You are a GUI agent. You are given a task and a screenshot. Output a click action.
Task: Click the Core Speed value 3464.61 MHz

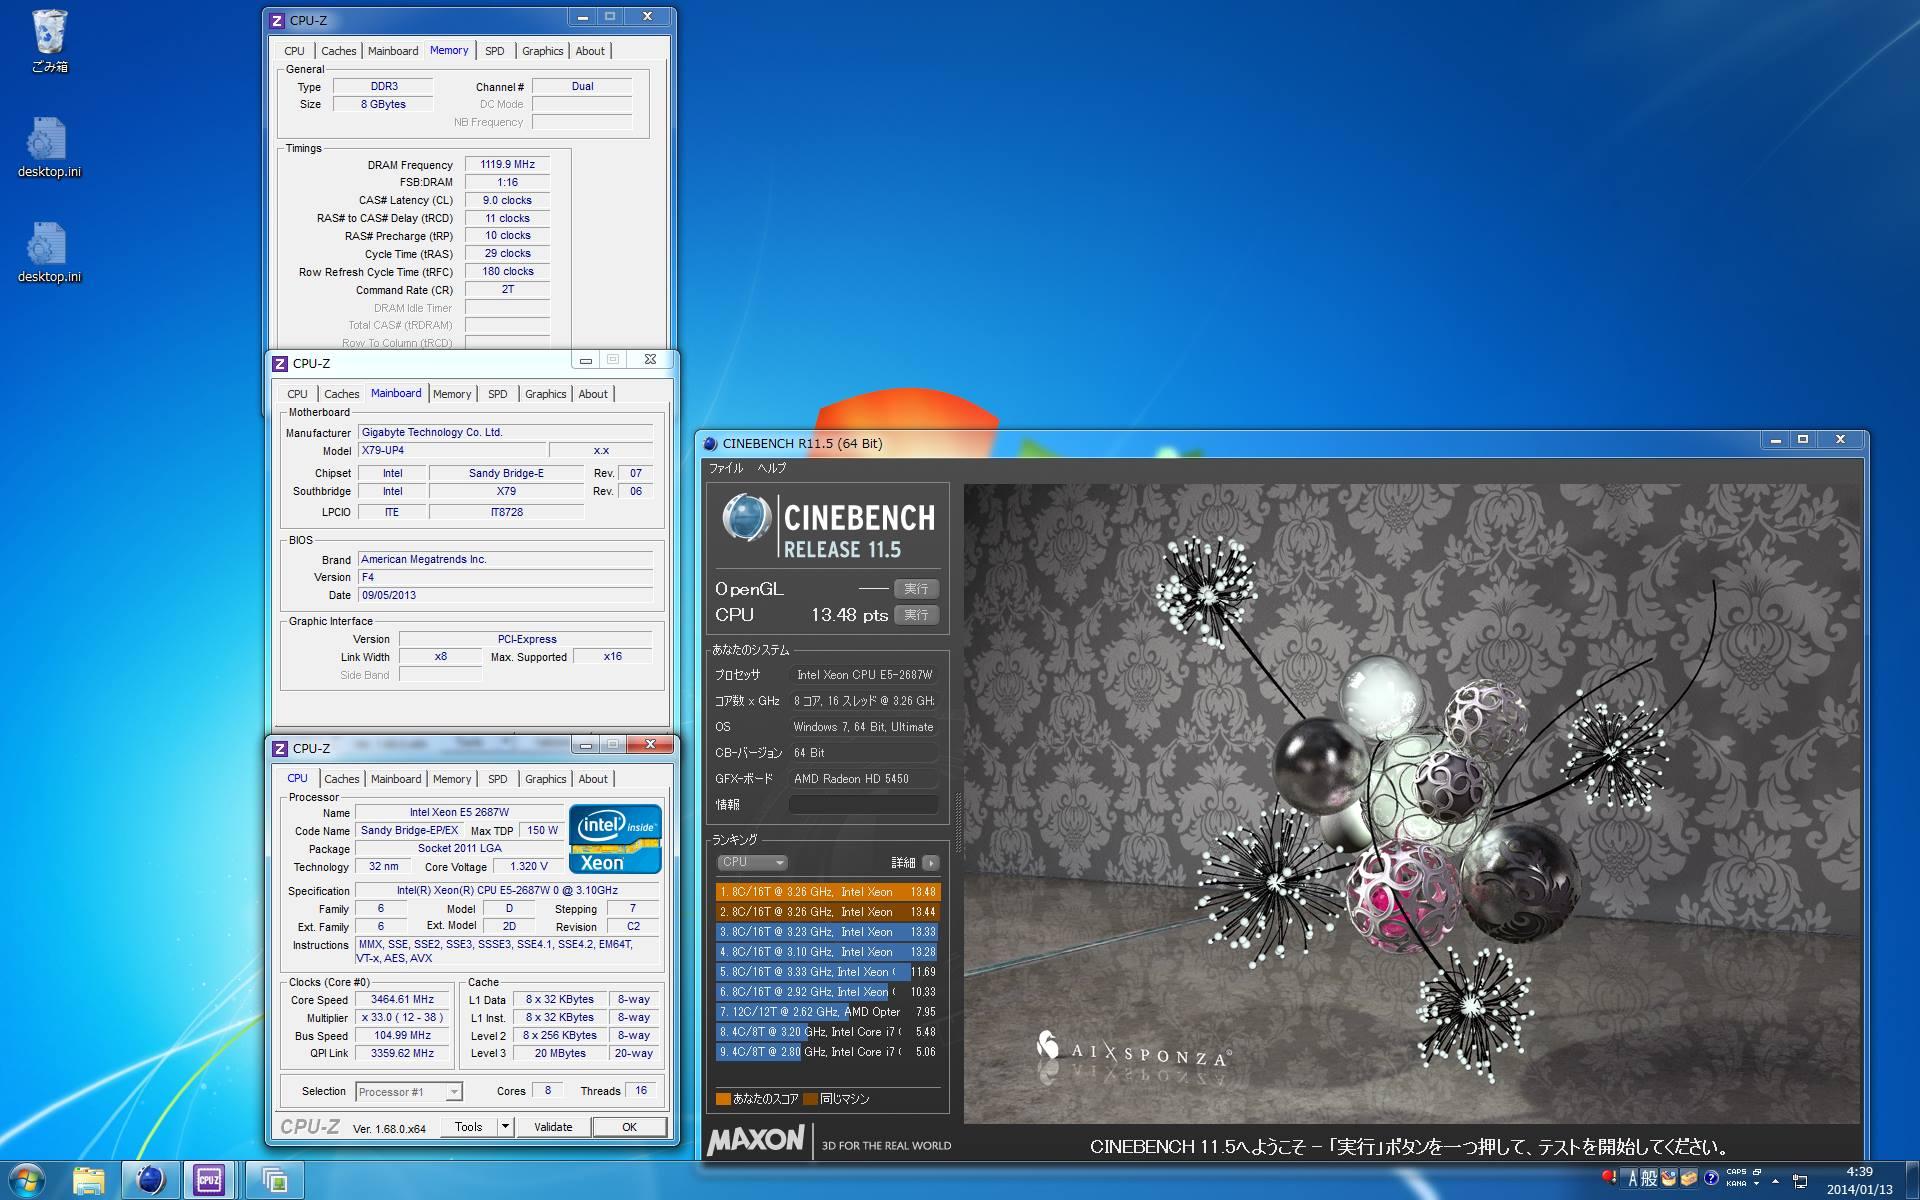(402, 999)
